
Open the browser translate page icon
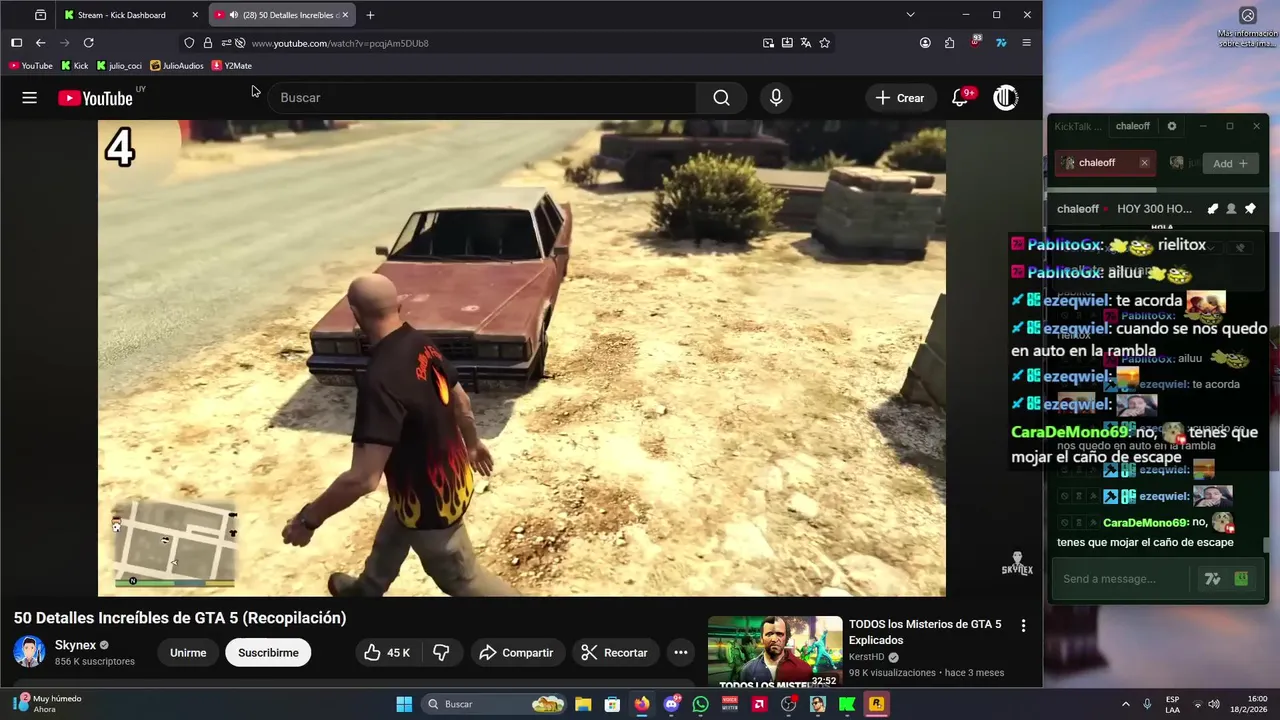(x=806, y=43)
